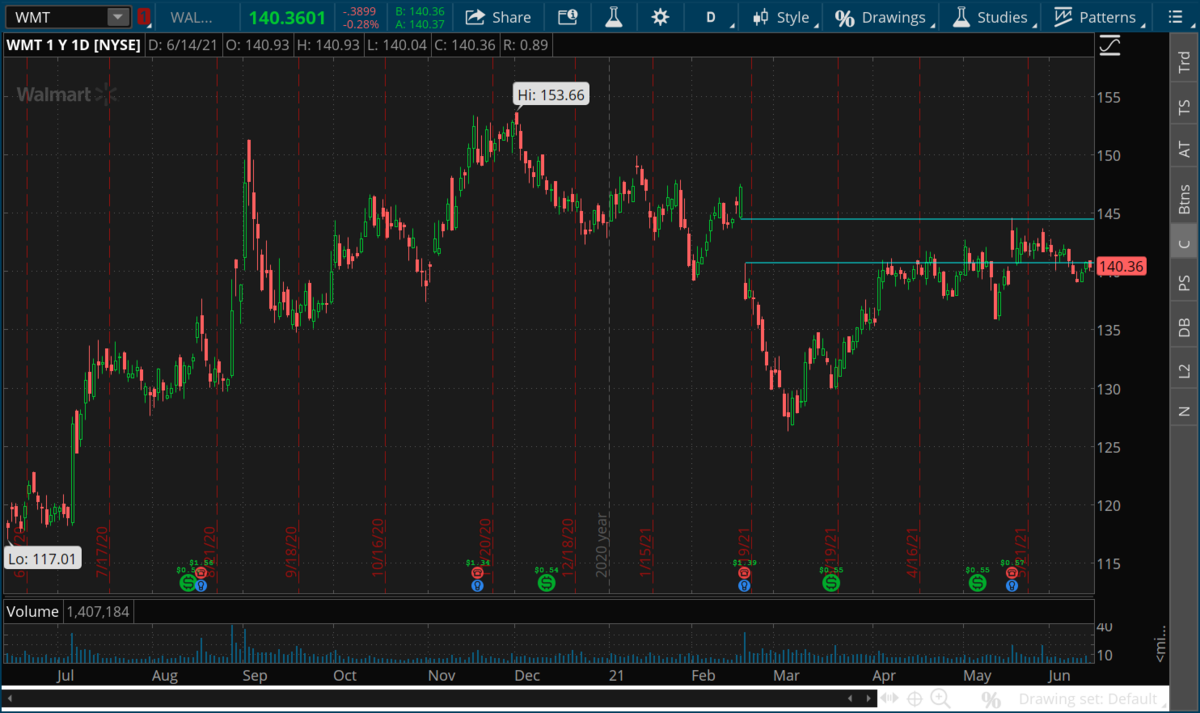Click the May dividend icon labeled $0.55
Image resolution: width=1200 pixels, height=713 pixels.
pos(977,582)
